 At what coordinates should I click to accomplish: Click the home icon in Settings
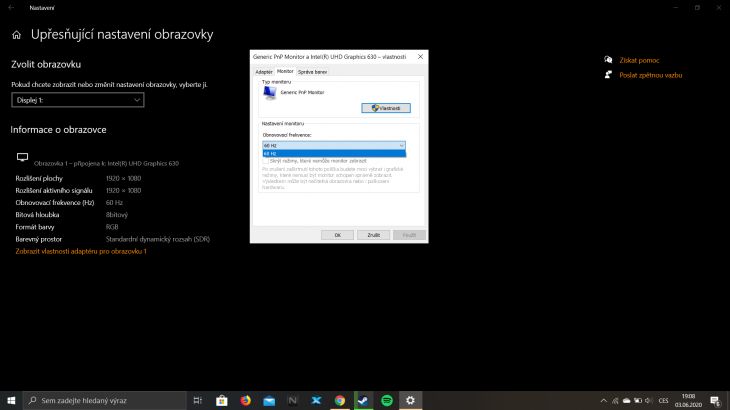point(16,35)
